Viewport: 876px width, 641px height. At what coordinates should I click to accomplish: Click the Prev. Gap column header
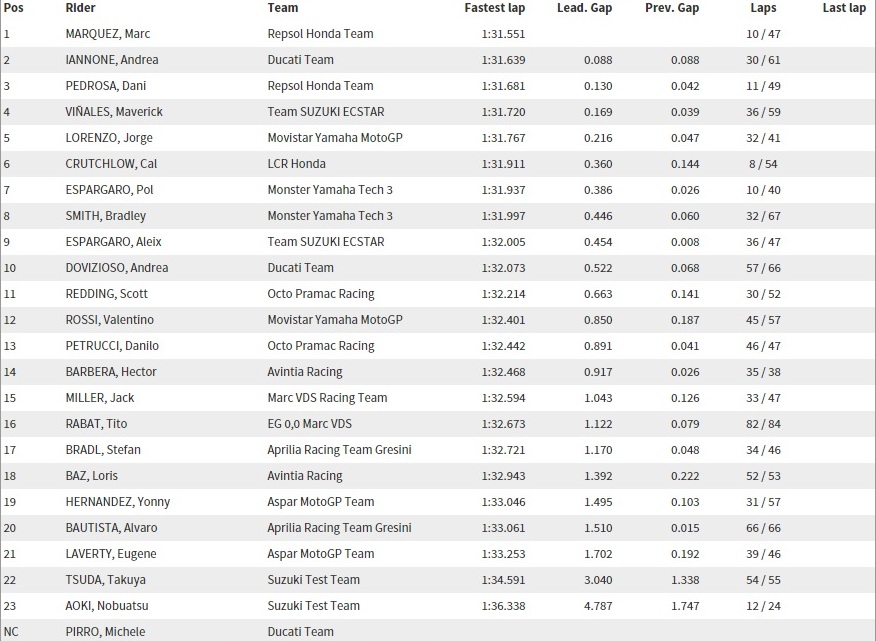pos(670,8)
